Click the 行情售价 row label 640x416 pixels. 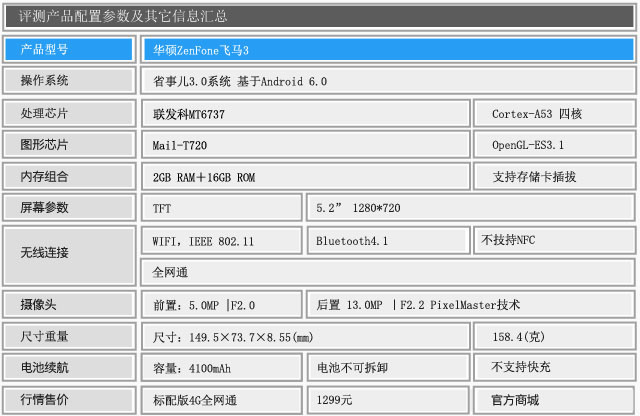pos(69,400)
